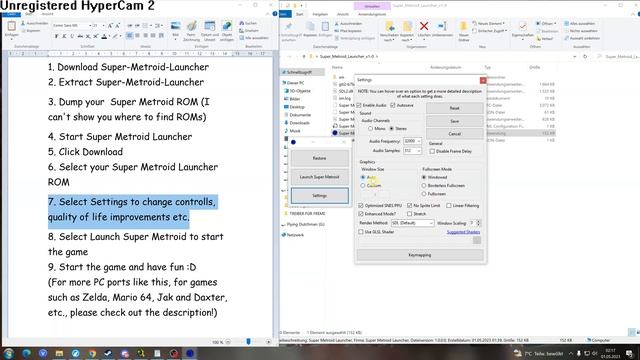Adjust WordPad zoom slider
640x360 pixels.
[248, 342]
